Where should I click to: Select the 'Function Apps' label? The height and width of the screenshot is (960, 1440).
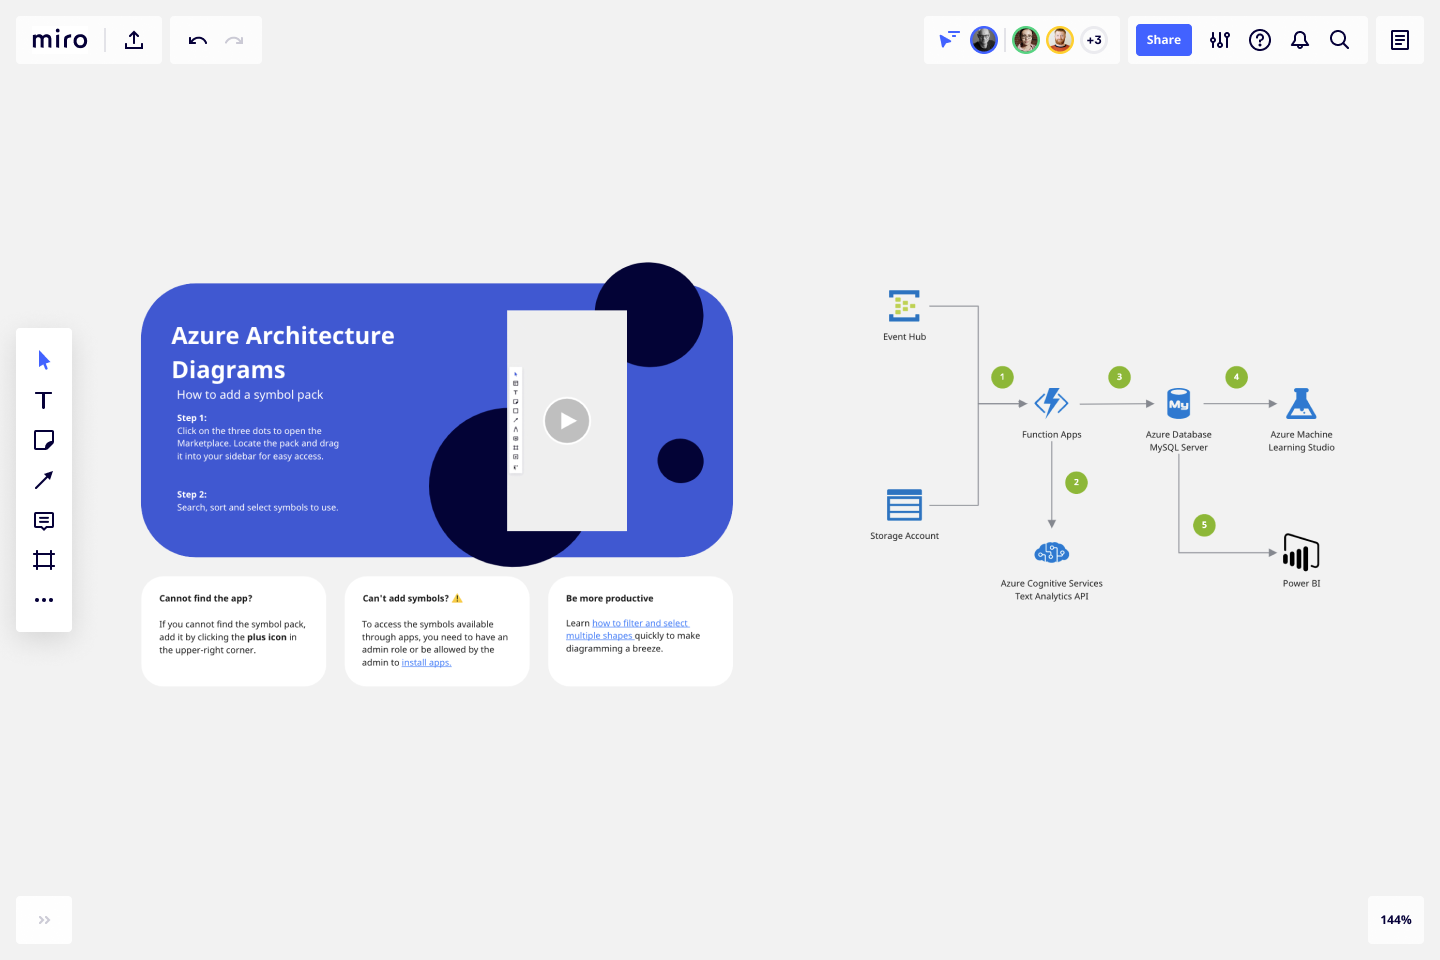tap(1051, 435)
